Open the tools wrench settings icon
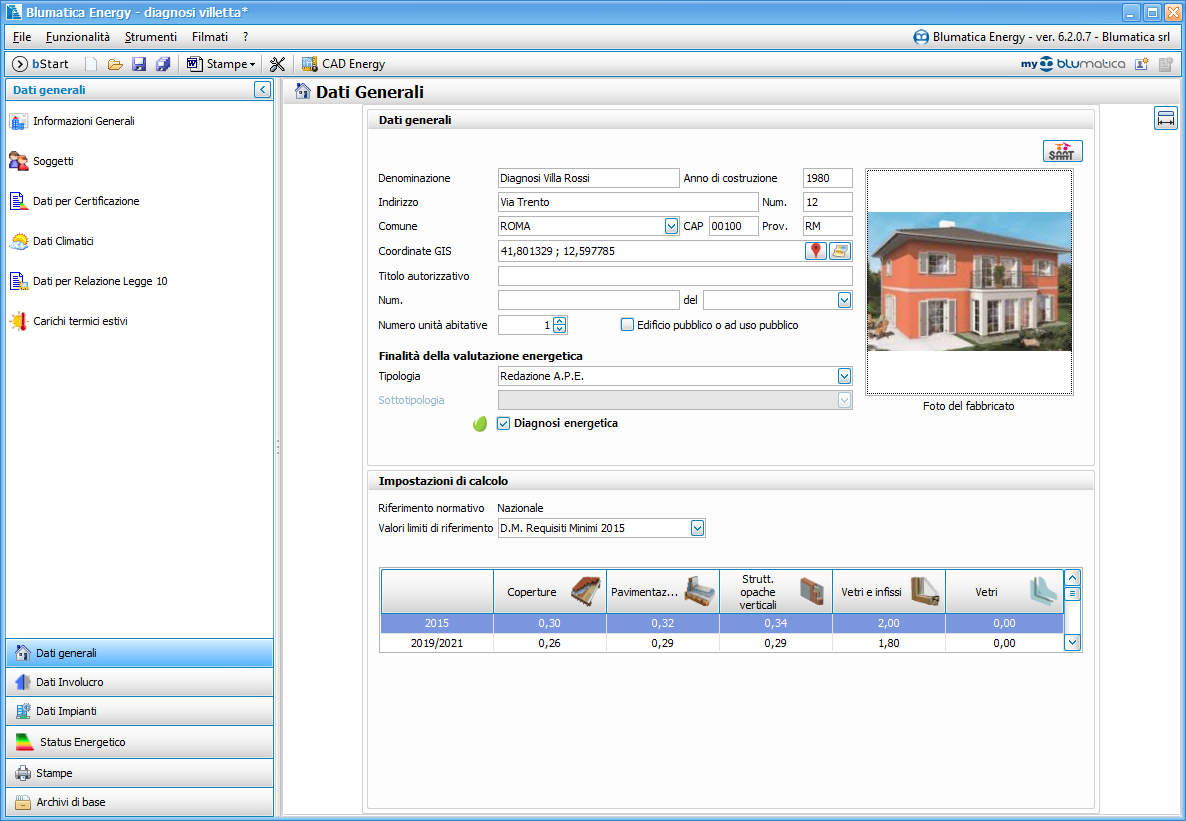The image size is (1186, 821). 278,64
